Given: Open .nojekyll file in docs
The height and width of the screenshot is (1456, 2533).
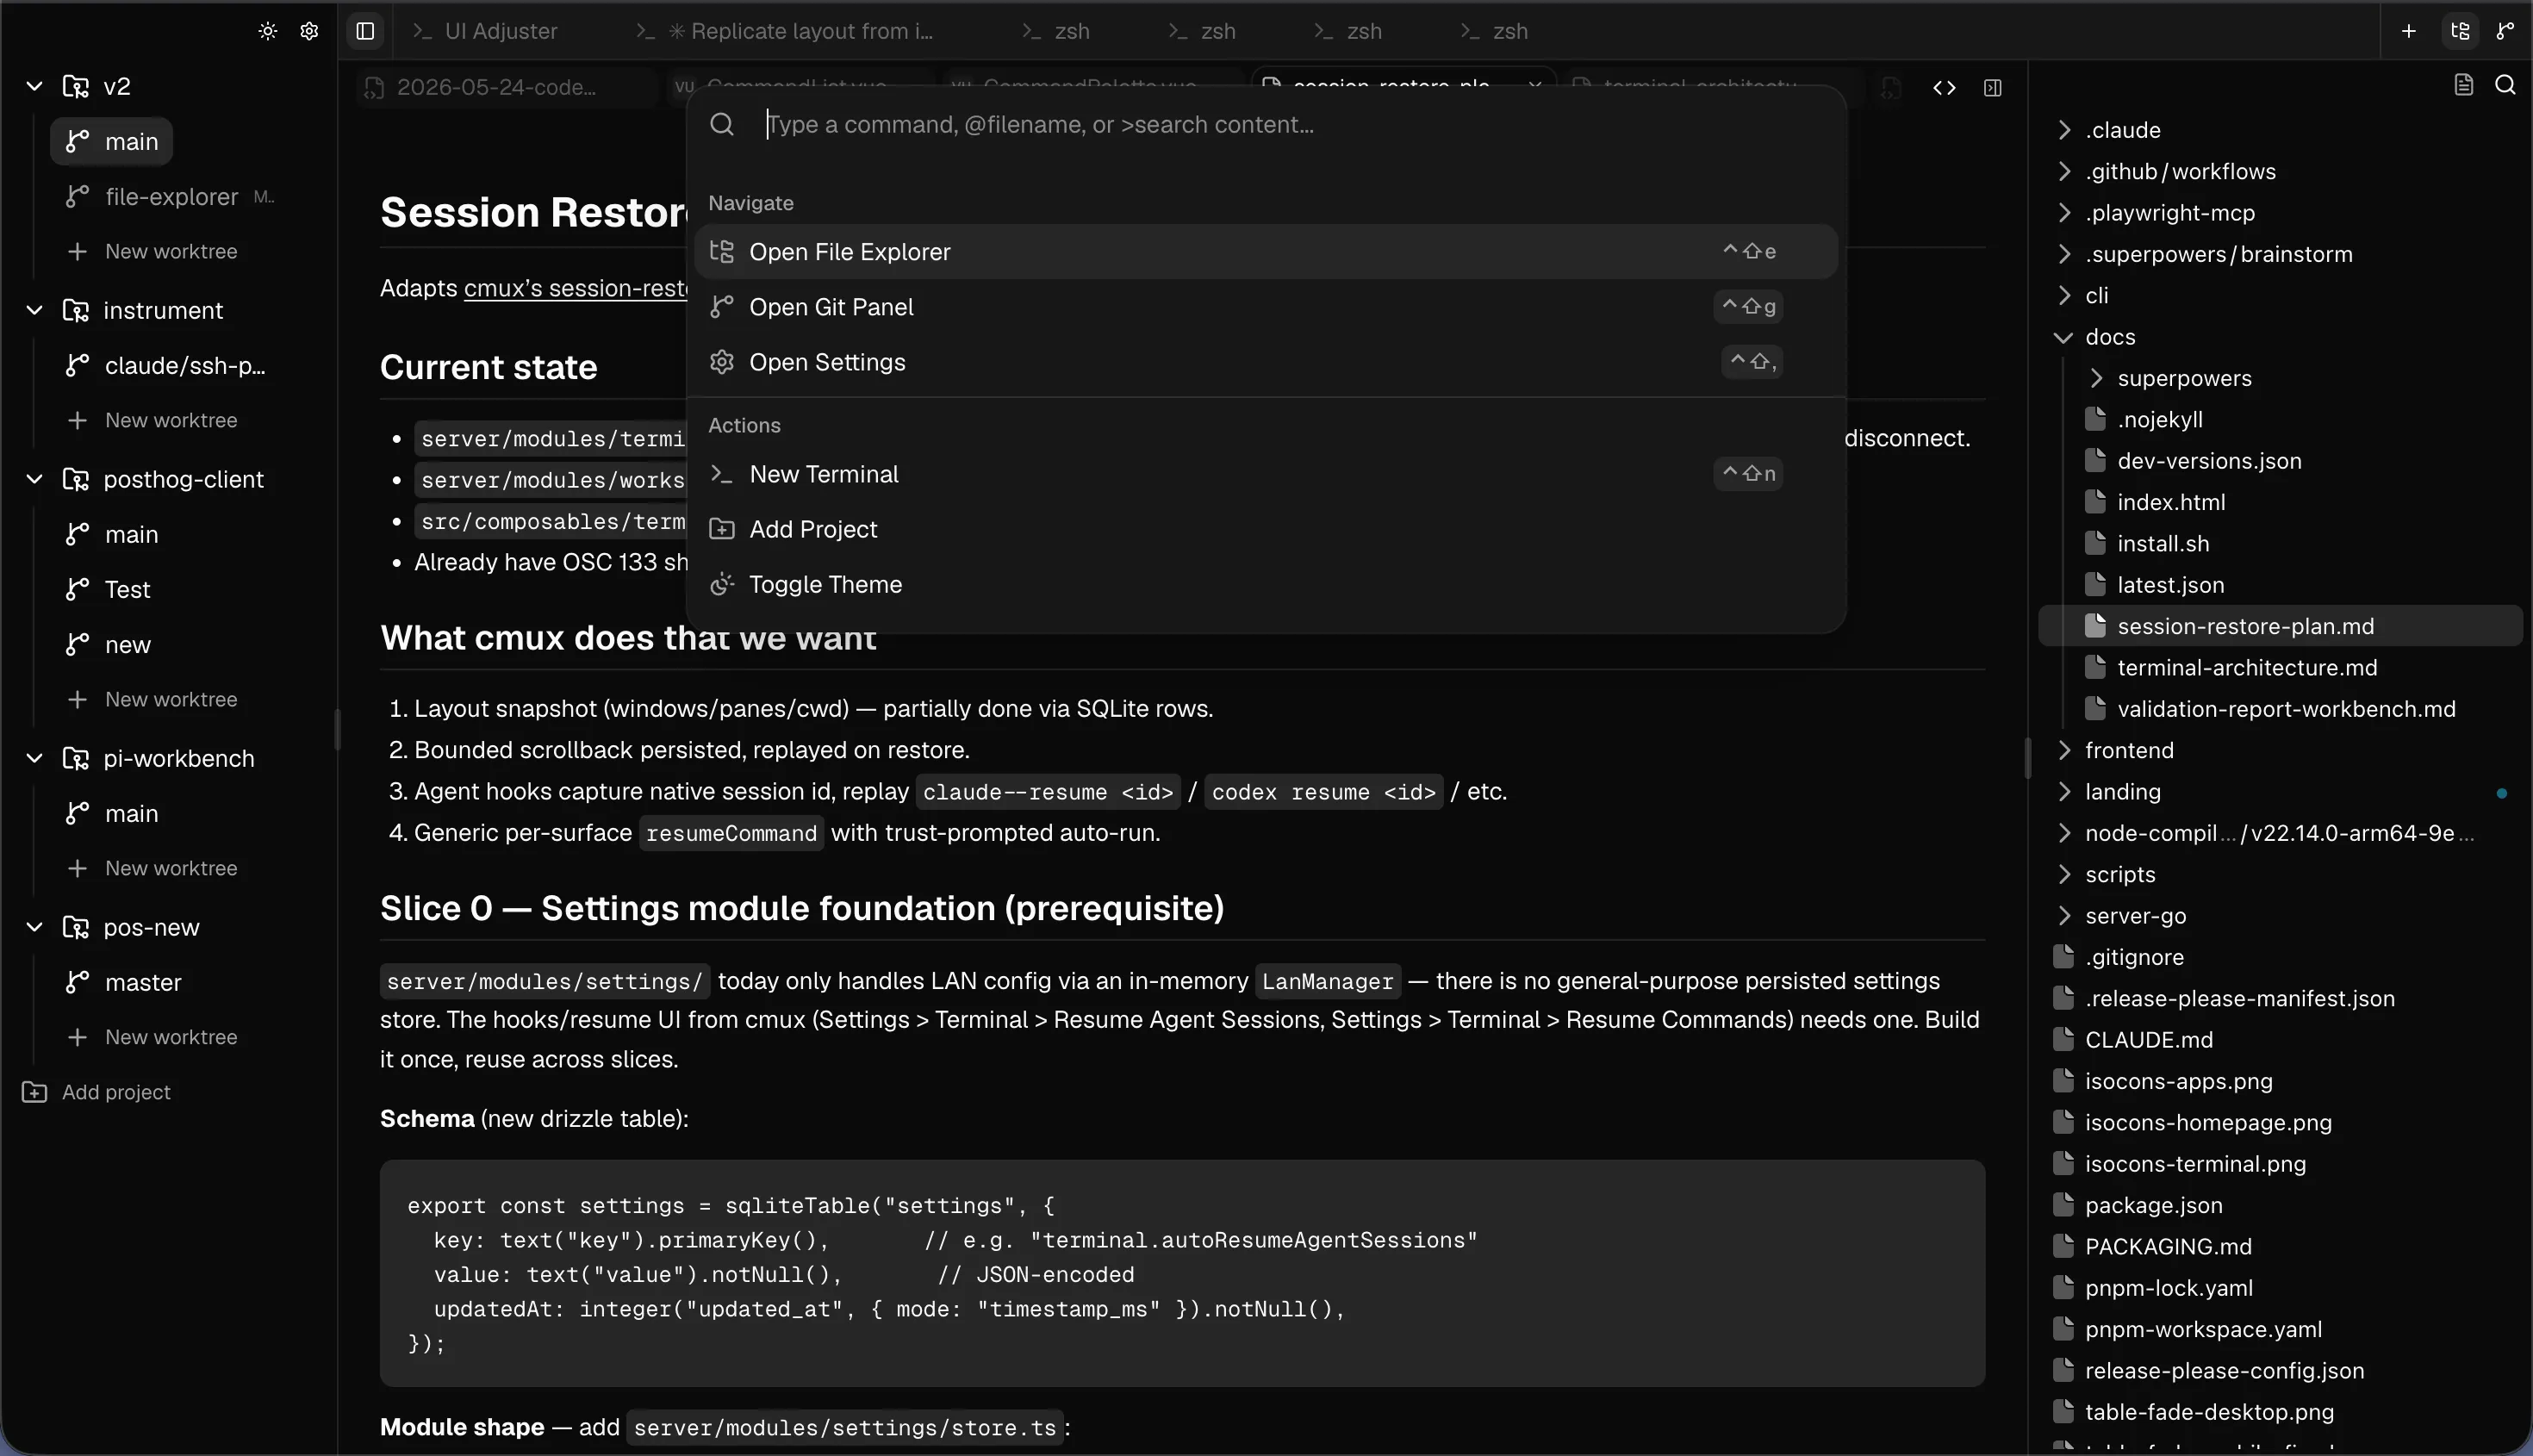Looking at the screenshot, I should (x=2280, y=420).
